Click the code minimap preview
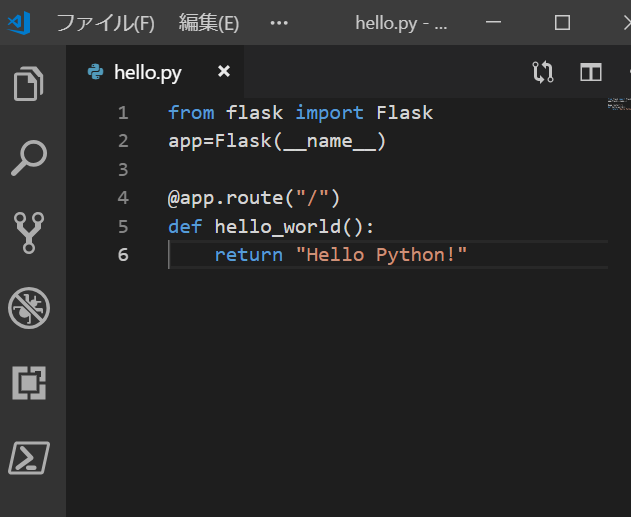 617,102
